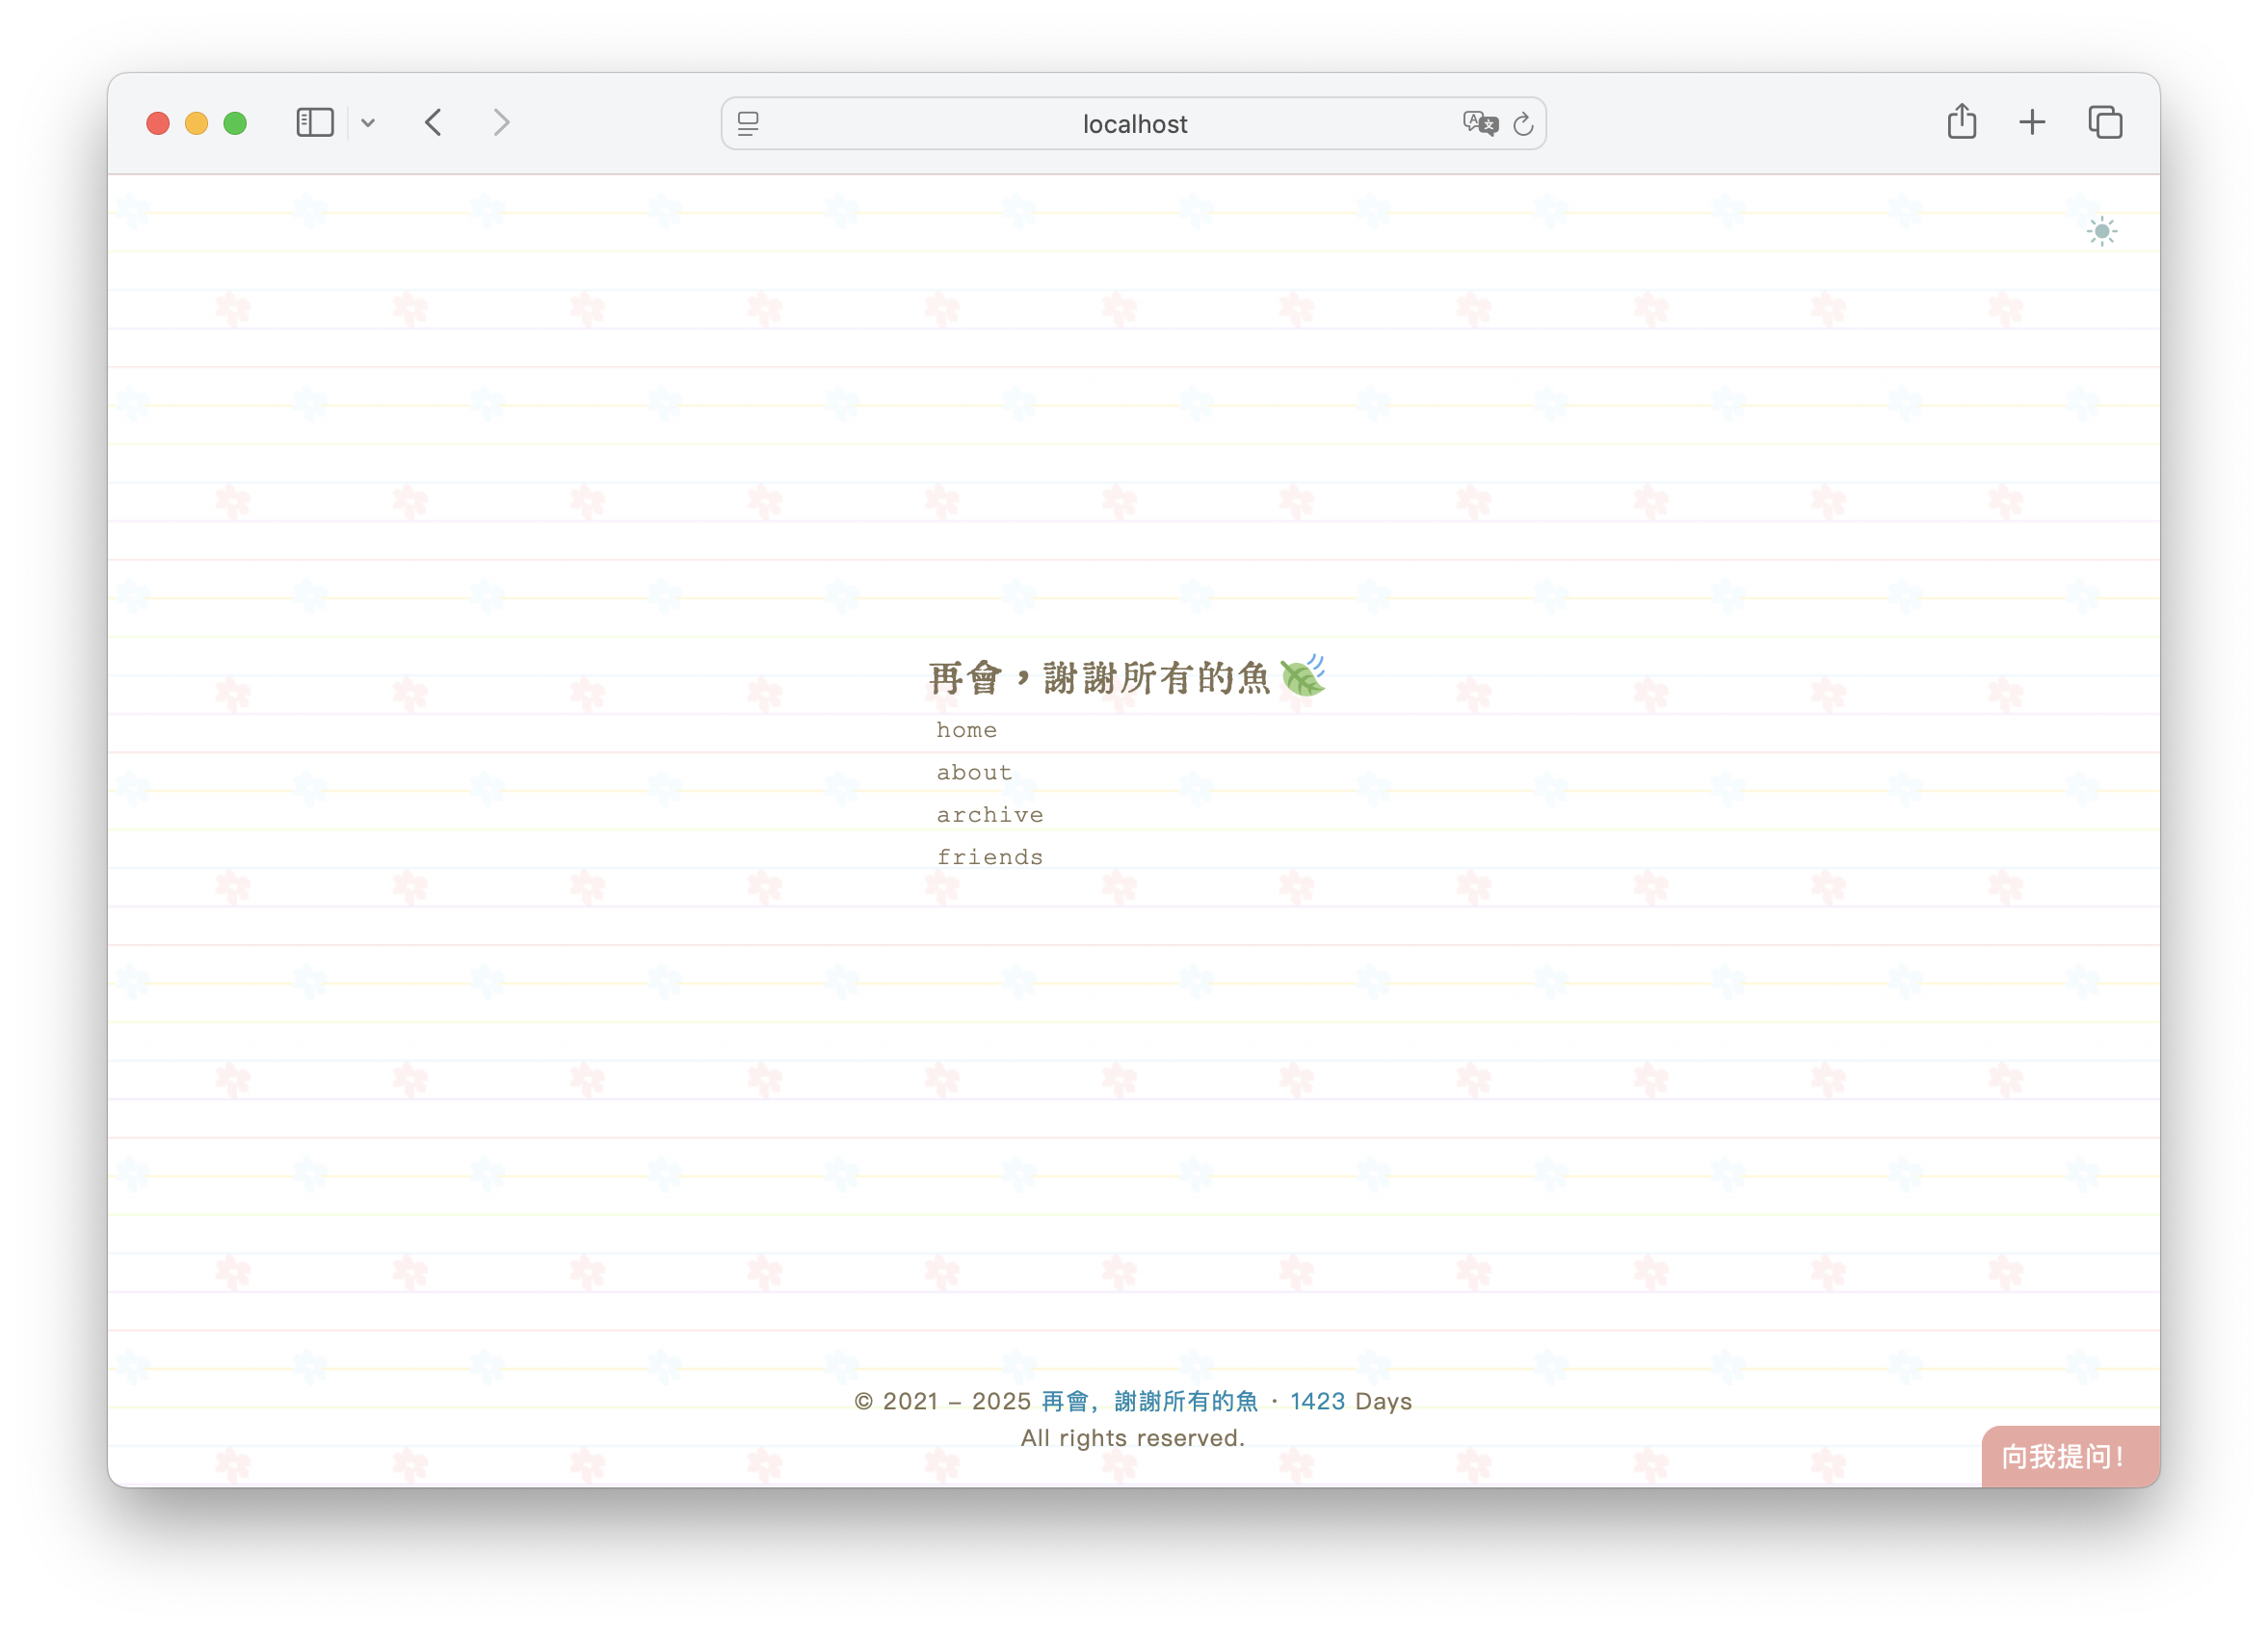
Task: Reload the localhost page
Action: pyautogui.click(x=1523, y=124)
